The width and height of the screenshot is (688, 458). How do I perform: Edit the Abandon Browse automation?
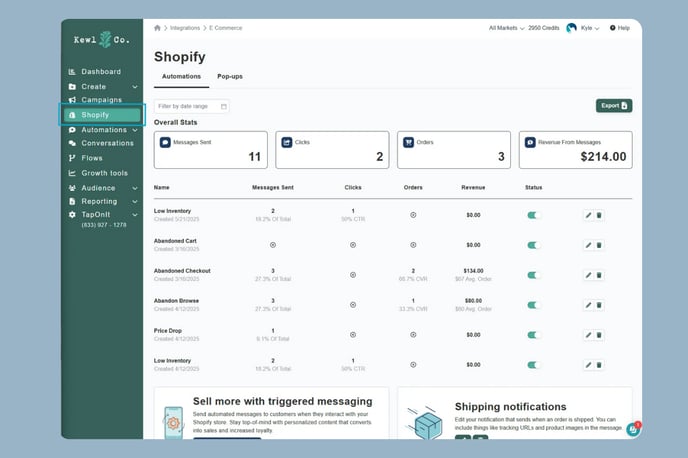588,305
